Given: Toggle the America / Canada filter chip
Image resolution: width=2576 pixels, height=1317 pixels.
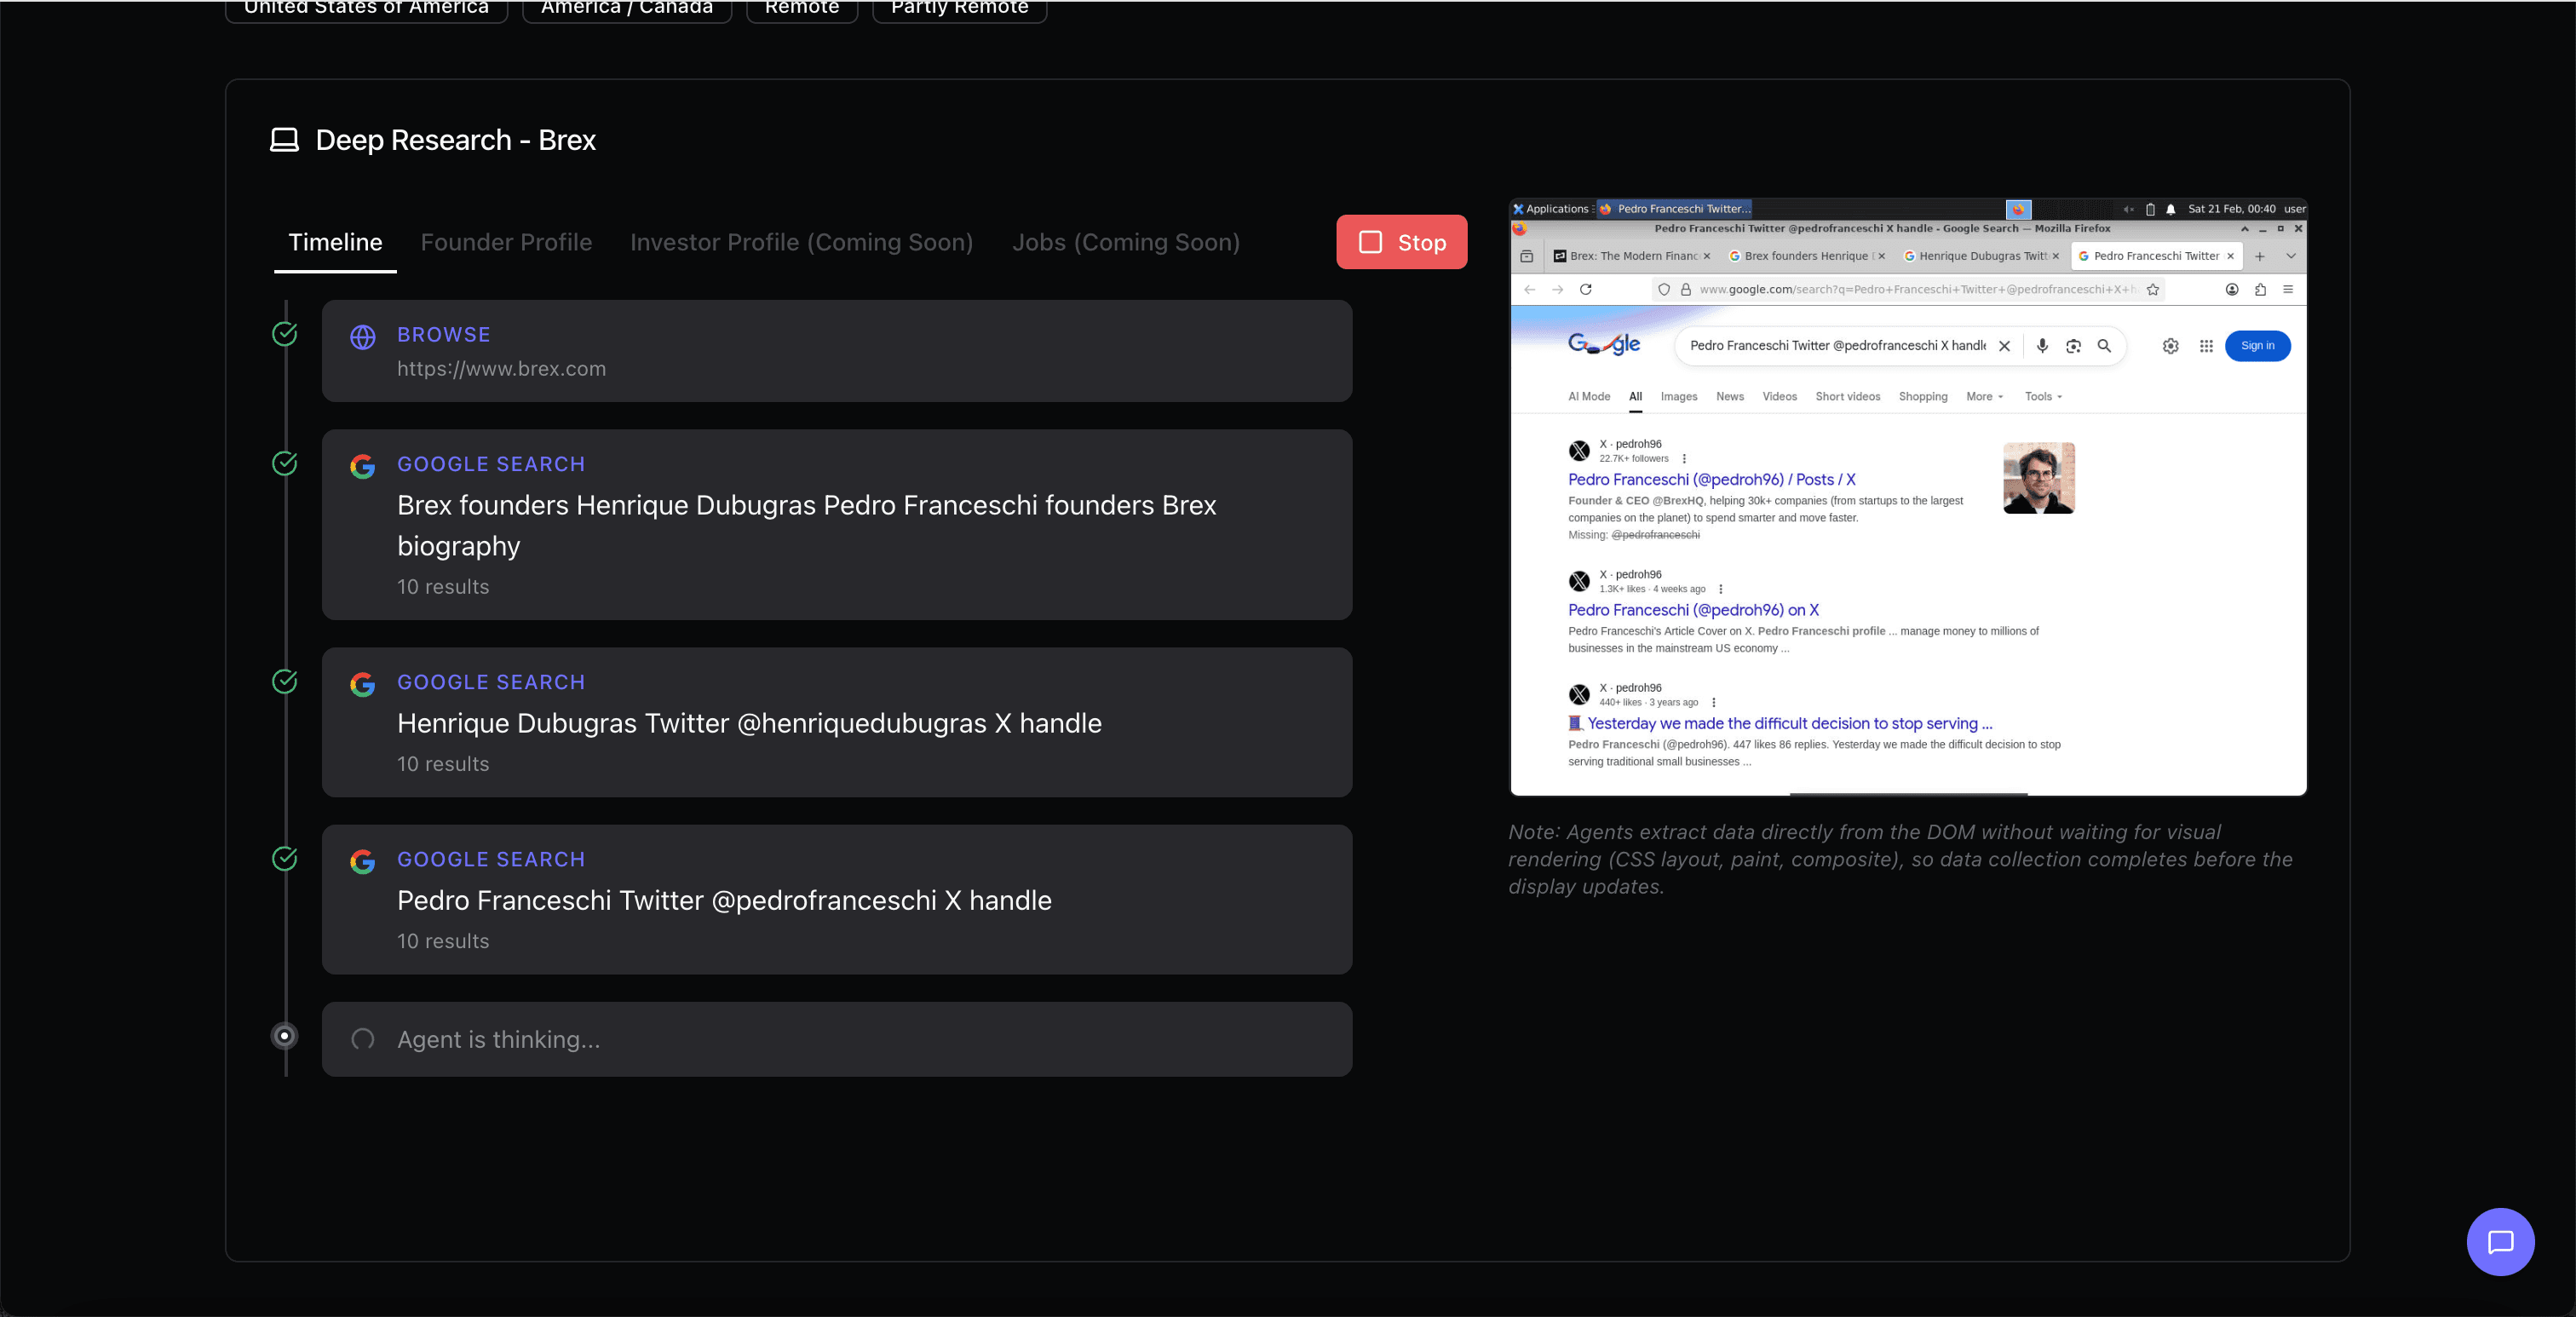Looking at the screenshot, I should [x=626, y=7].
